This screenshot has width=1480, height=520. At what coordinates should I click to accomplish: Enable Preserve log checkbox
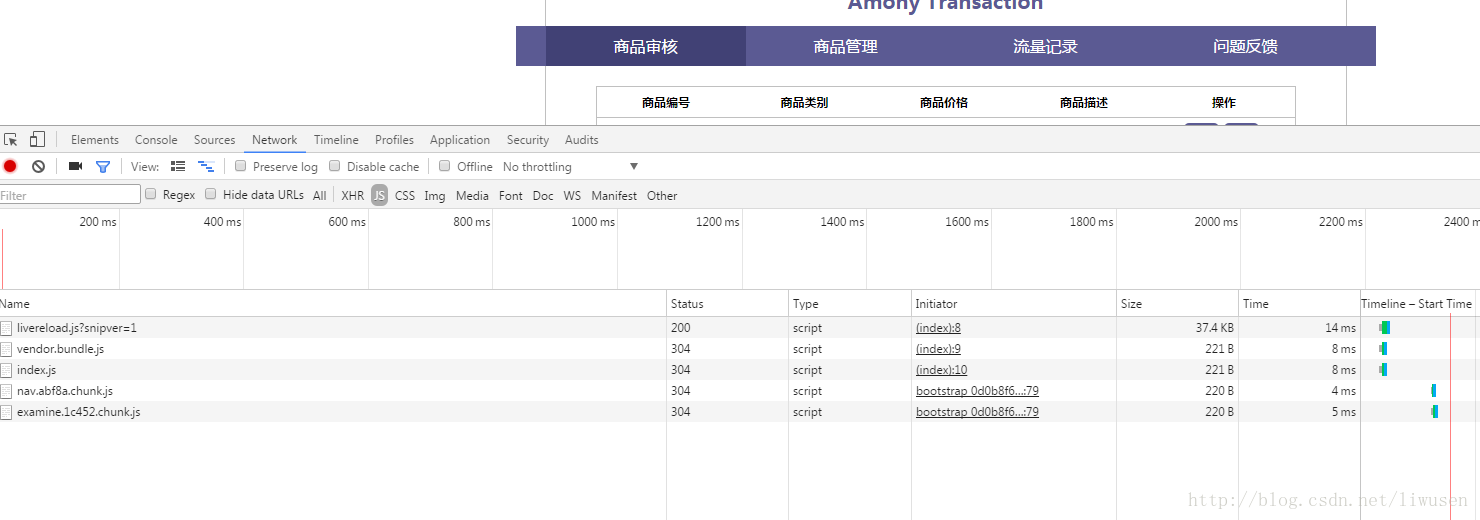[240, 166]
